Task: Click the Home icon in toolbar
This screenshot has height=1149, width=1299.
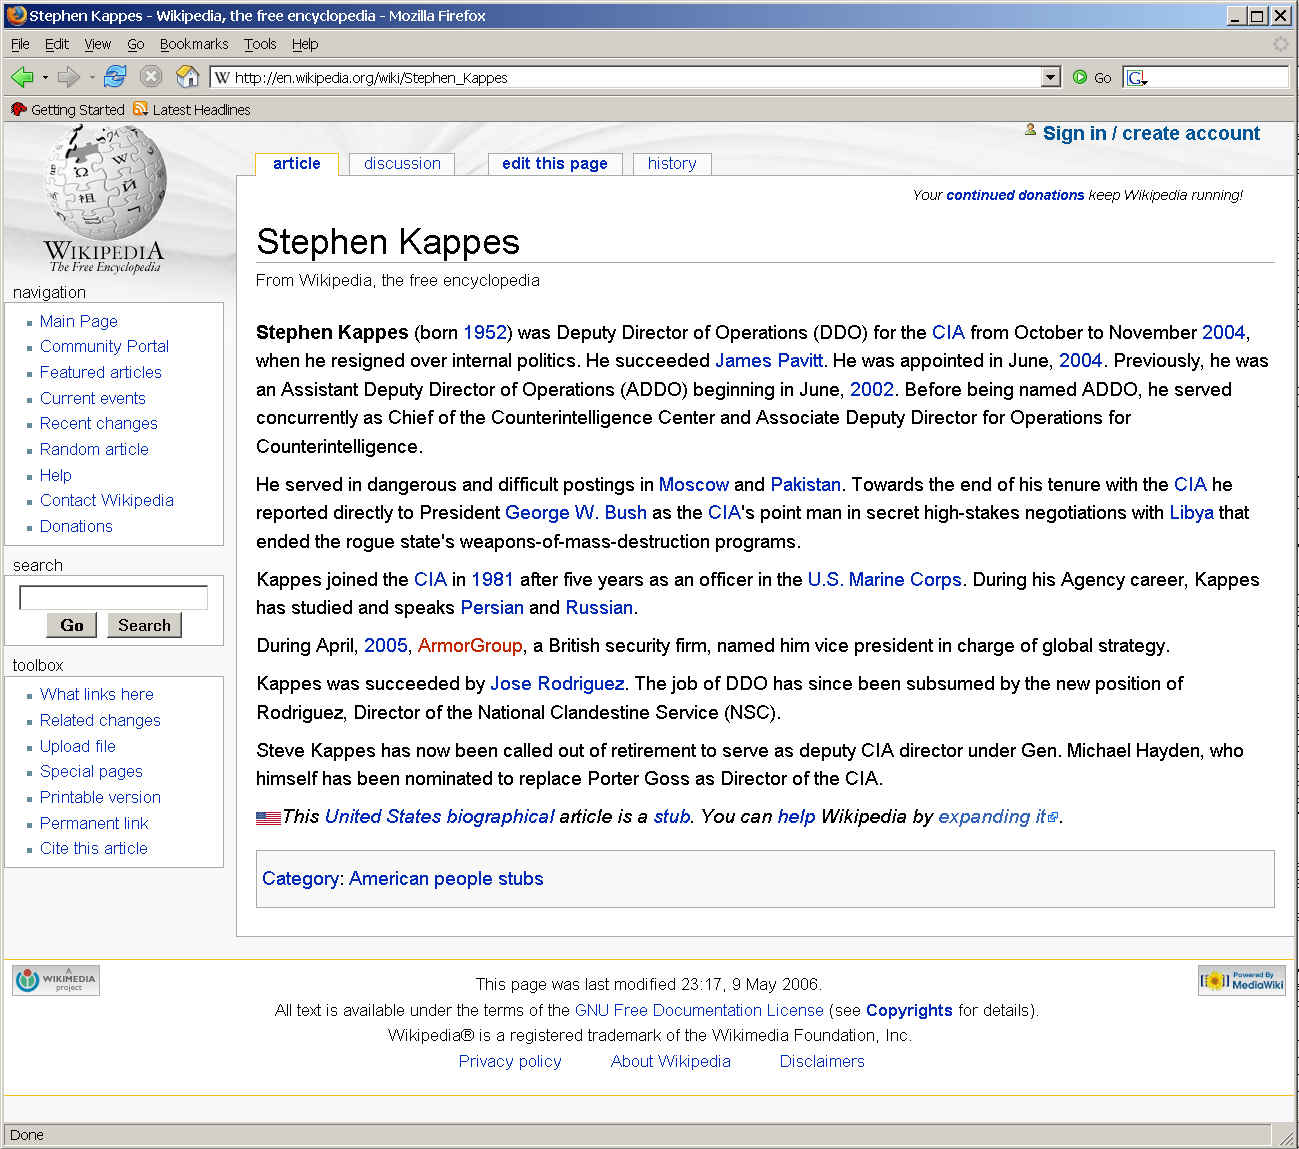Action: [187, 77]
